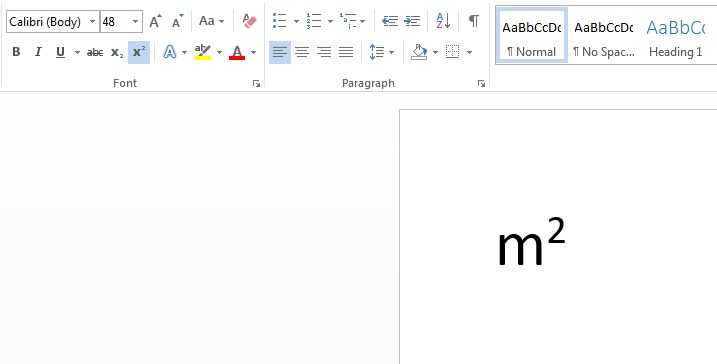Open underline style dropdown arrow
This screenshot has height=364, width=717.
77,52
